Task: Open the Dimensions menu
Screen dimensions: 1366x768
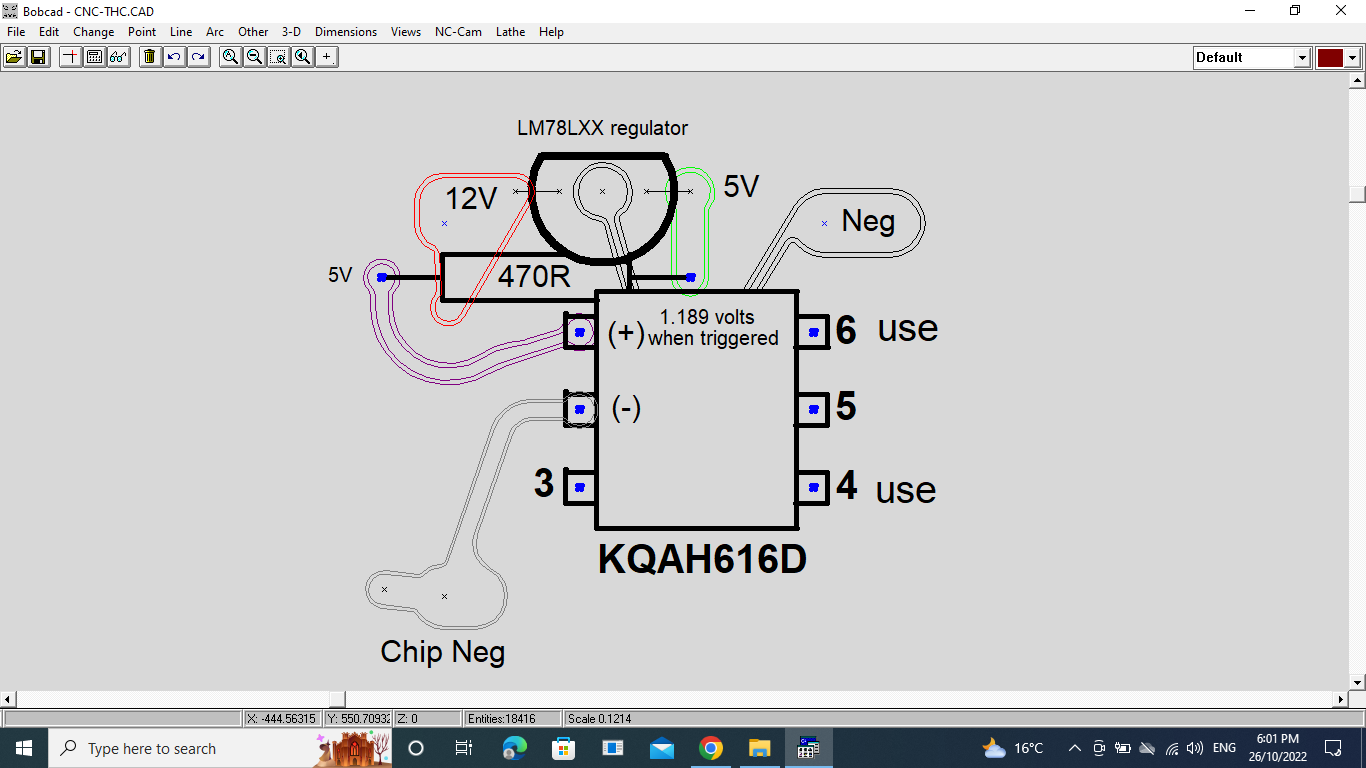Action: pos(346,32)
